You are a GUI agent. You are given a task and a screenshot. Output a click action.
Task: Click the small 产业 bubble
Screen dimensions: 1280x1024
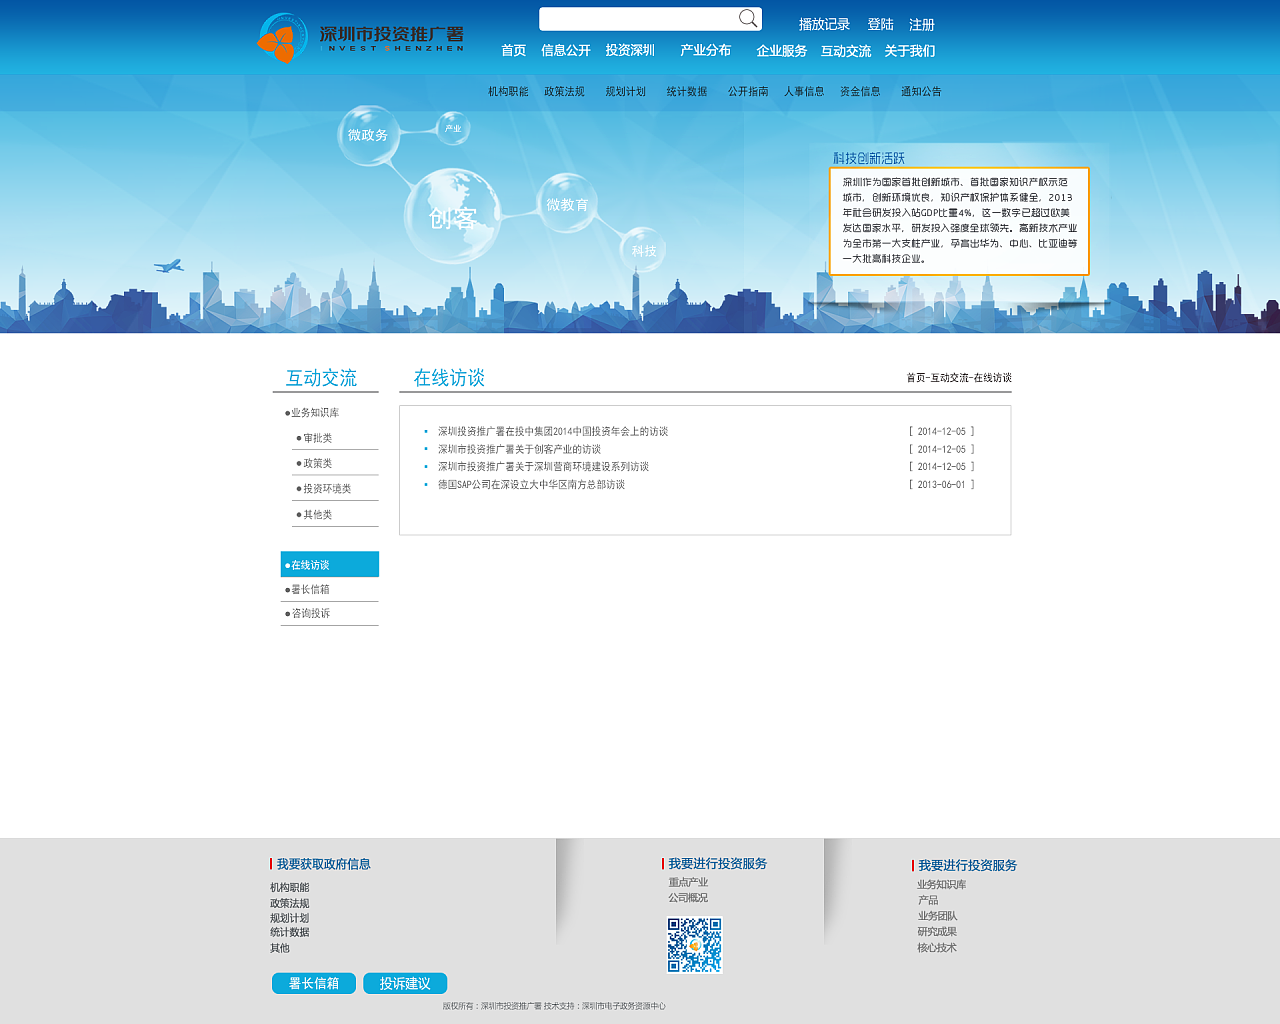[x=453, y=128]
